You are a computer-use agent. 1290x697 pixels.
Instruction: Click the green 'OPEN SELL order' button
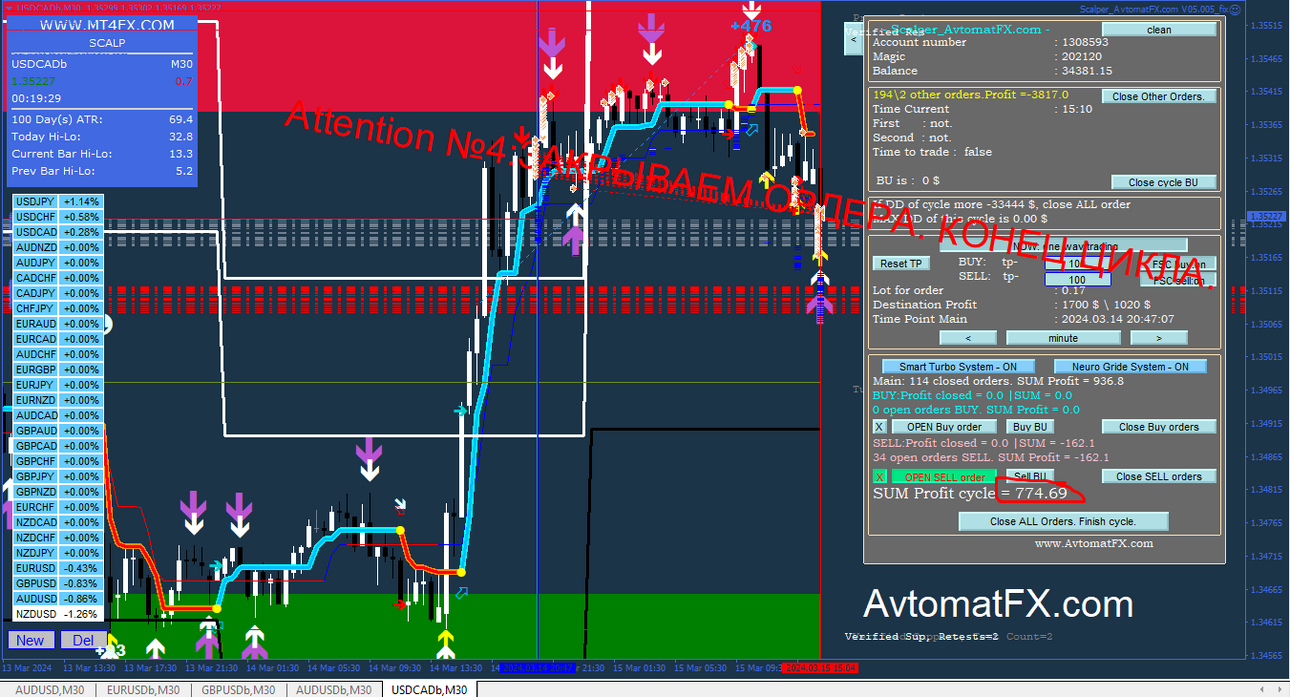point(944,477)
